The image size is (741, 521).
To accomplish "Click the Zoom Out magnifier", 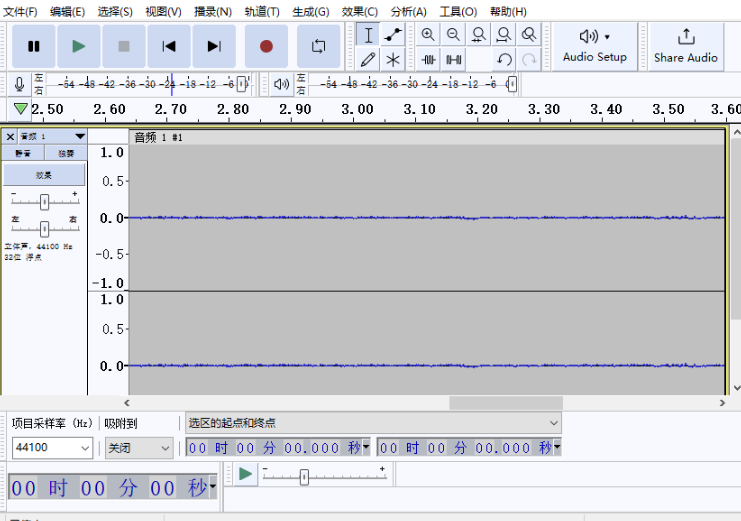I will tap(453, 35).
